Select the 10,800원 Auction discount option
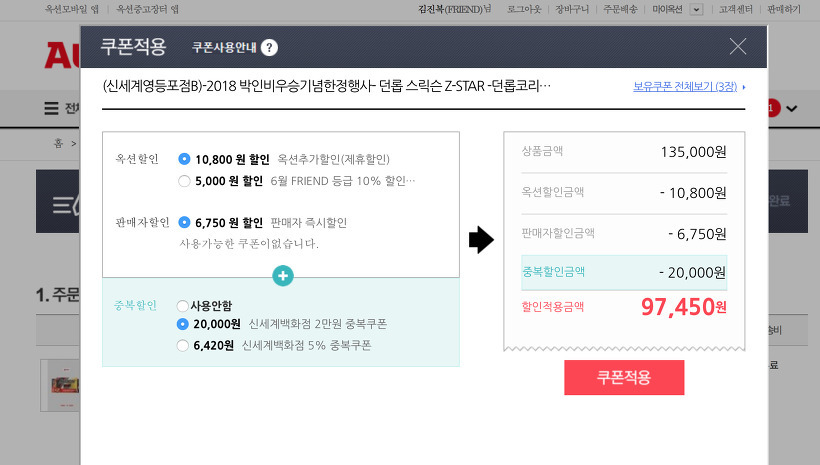 tap(184, 159)
